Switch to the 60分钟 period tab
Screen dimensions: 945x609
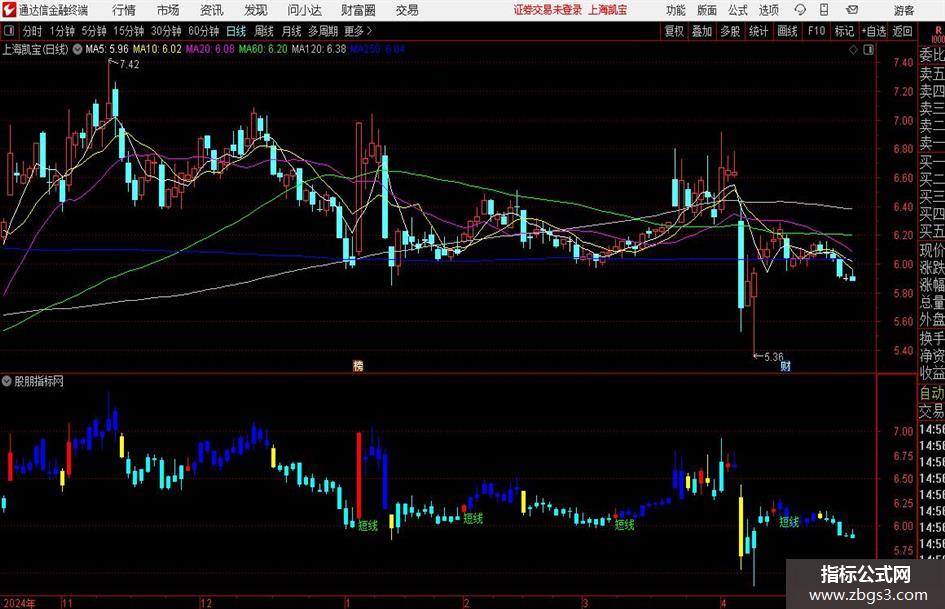tap(204, 31)
